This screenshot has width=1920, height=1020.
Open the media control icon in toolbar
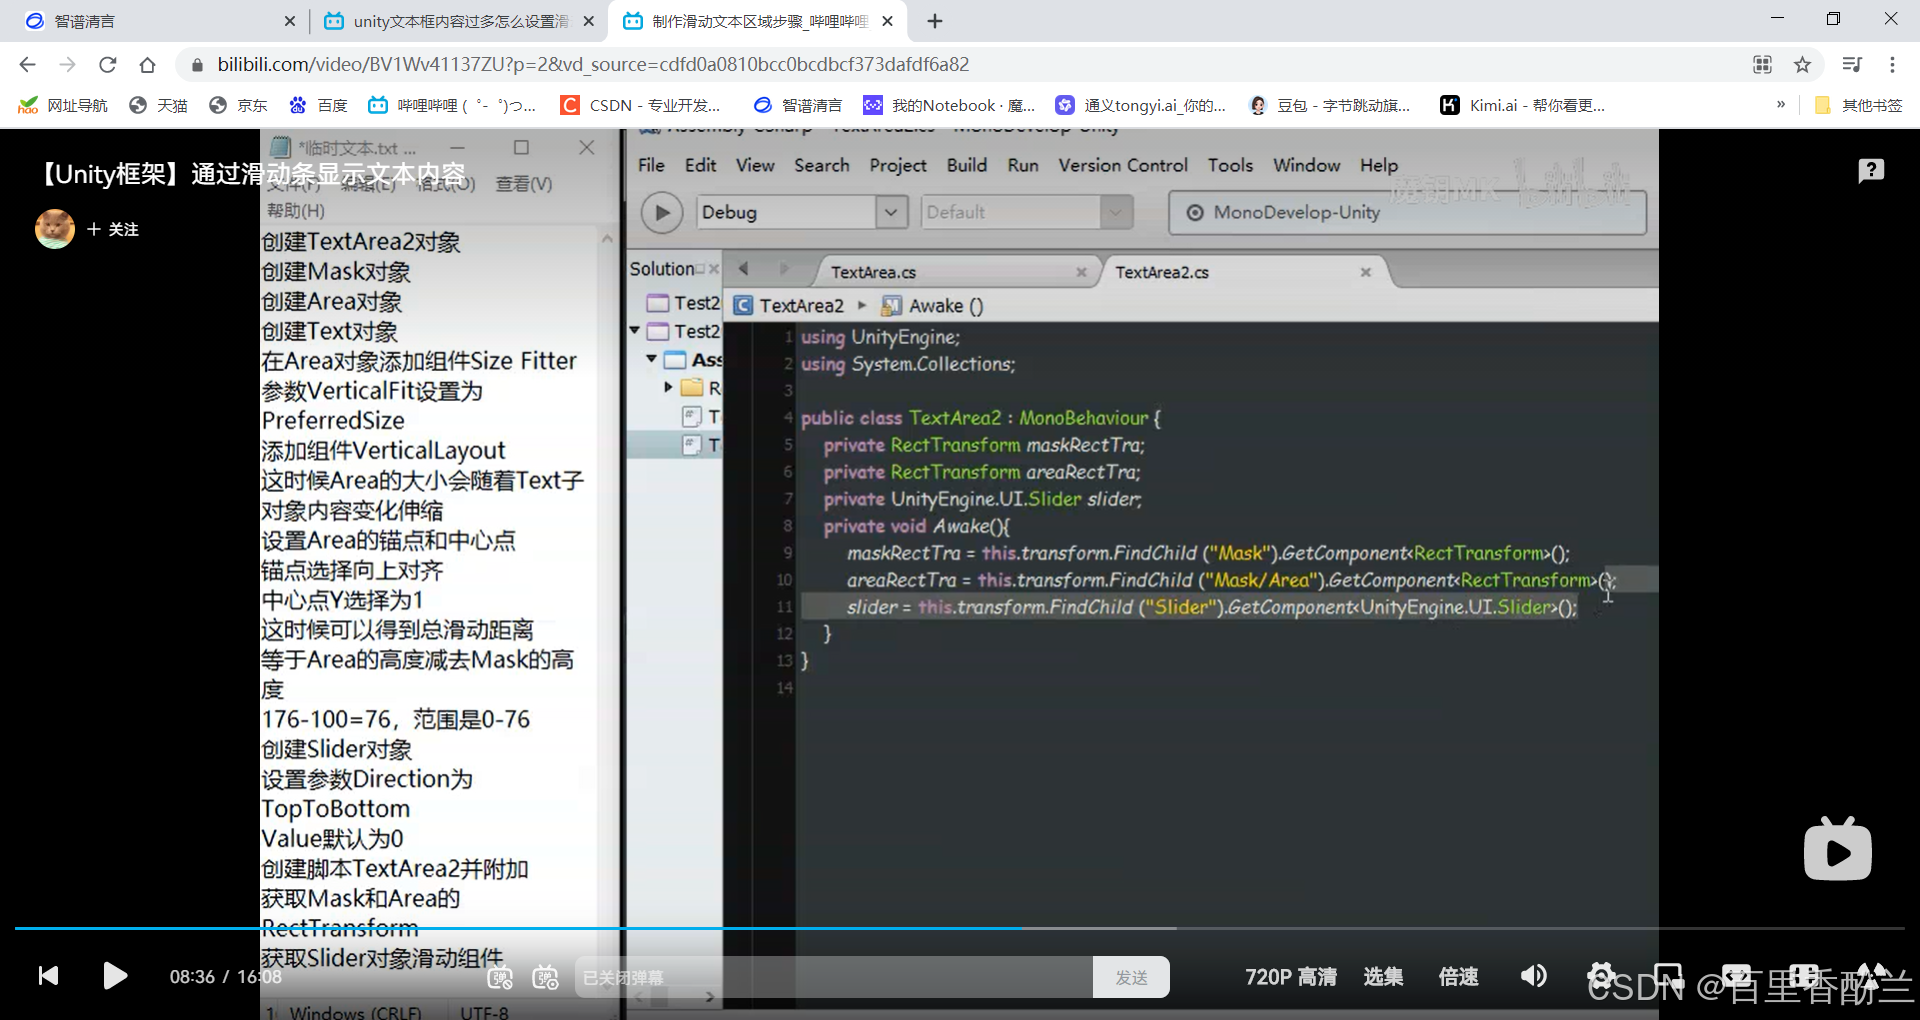pyautogui.click(x=1852, y=65)
